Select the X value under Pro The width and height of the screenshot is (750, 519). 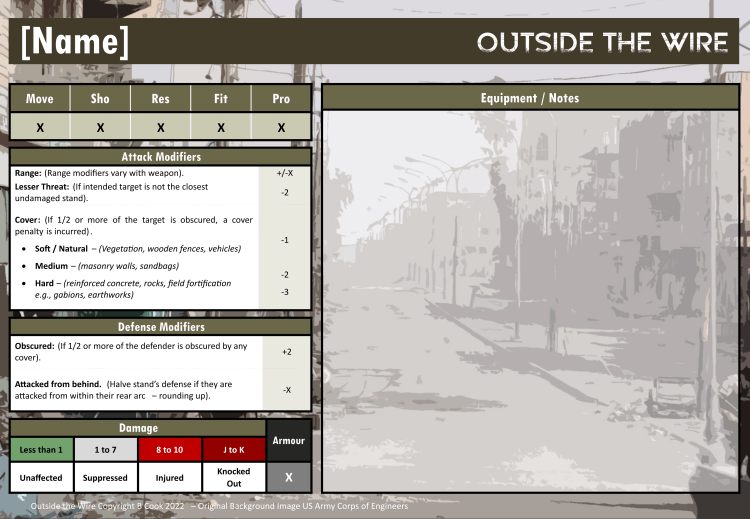(281, 128)
